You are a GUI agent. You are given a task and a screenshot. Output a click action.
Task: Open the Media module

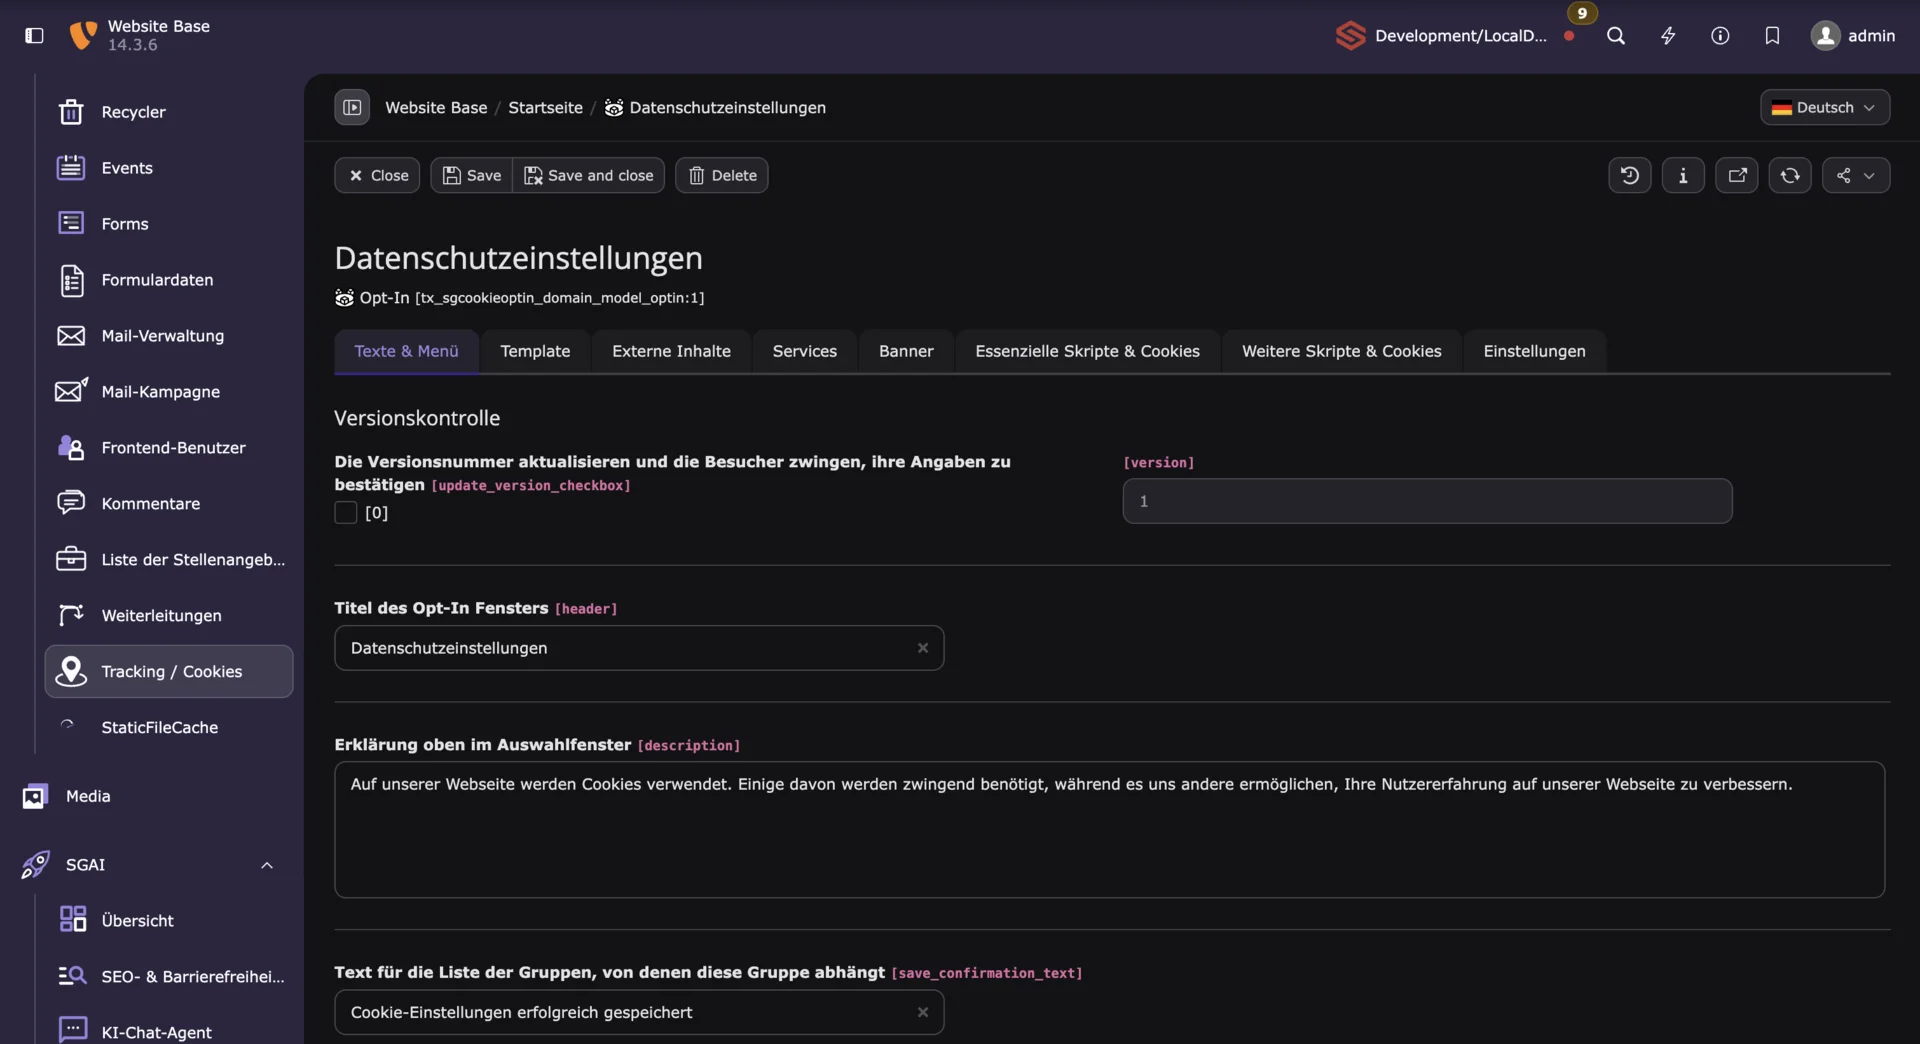click(x=150, y=797)
